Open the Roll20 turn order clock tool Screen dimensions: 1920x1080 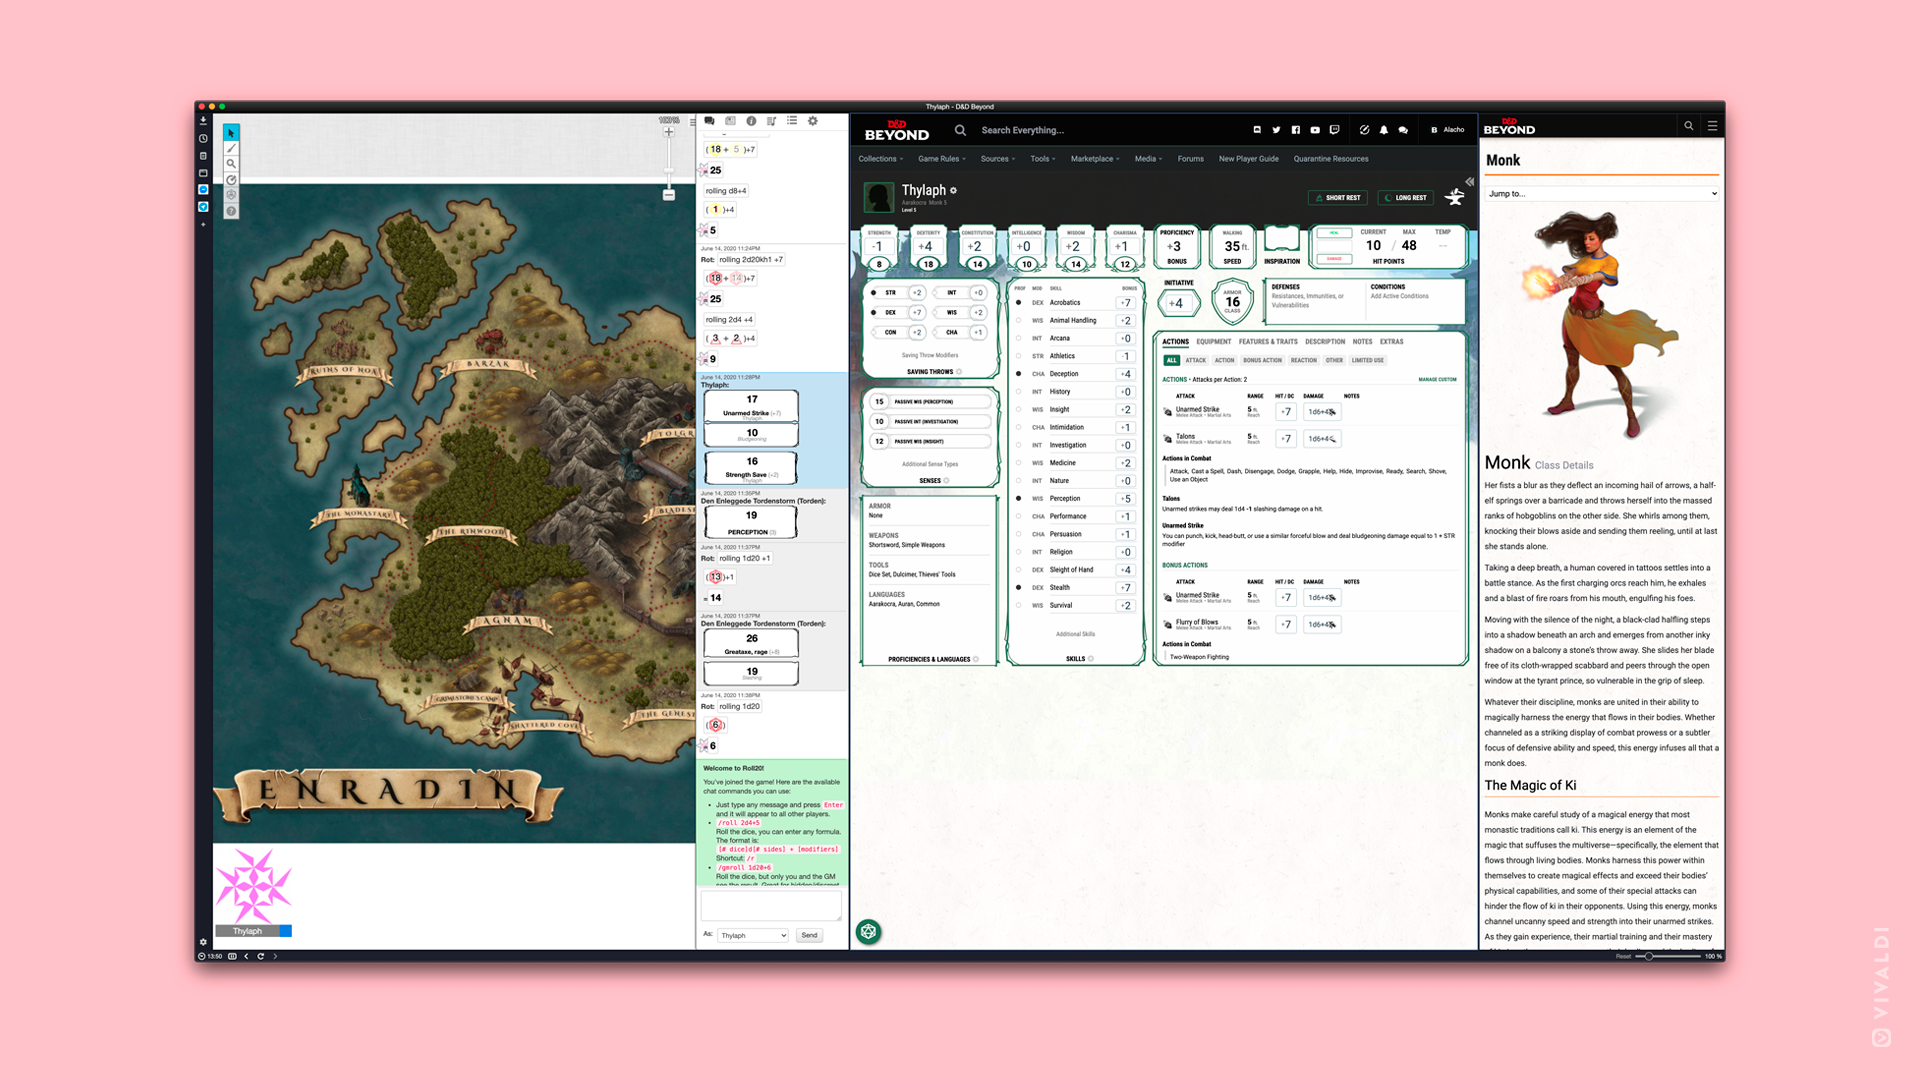click(x=231, y=180)
